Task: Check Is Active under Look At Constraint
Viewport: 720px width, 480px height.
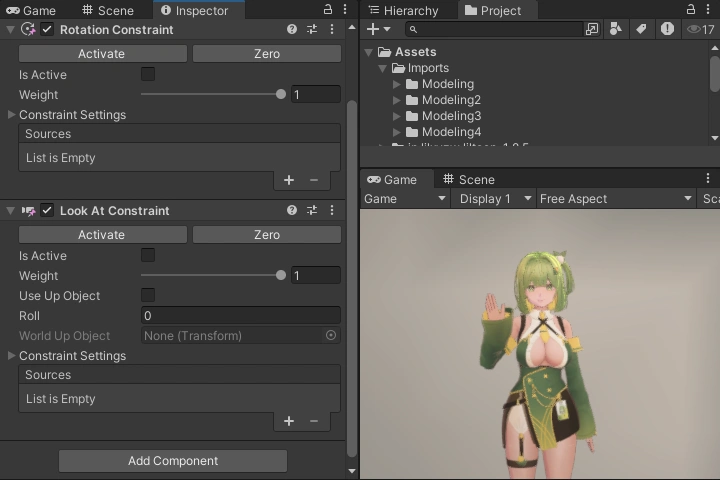Action: click(148, 255)
